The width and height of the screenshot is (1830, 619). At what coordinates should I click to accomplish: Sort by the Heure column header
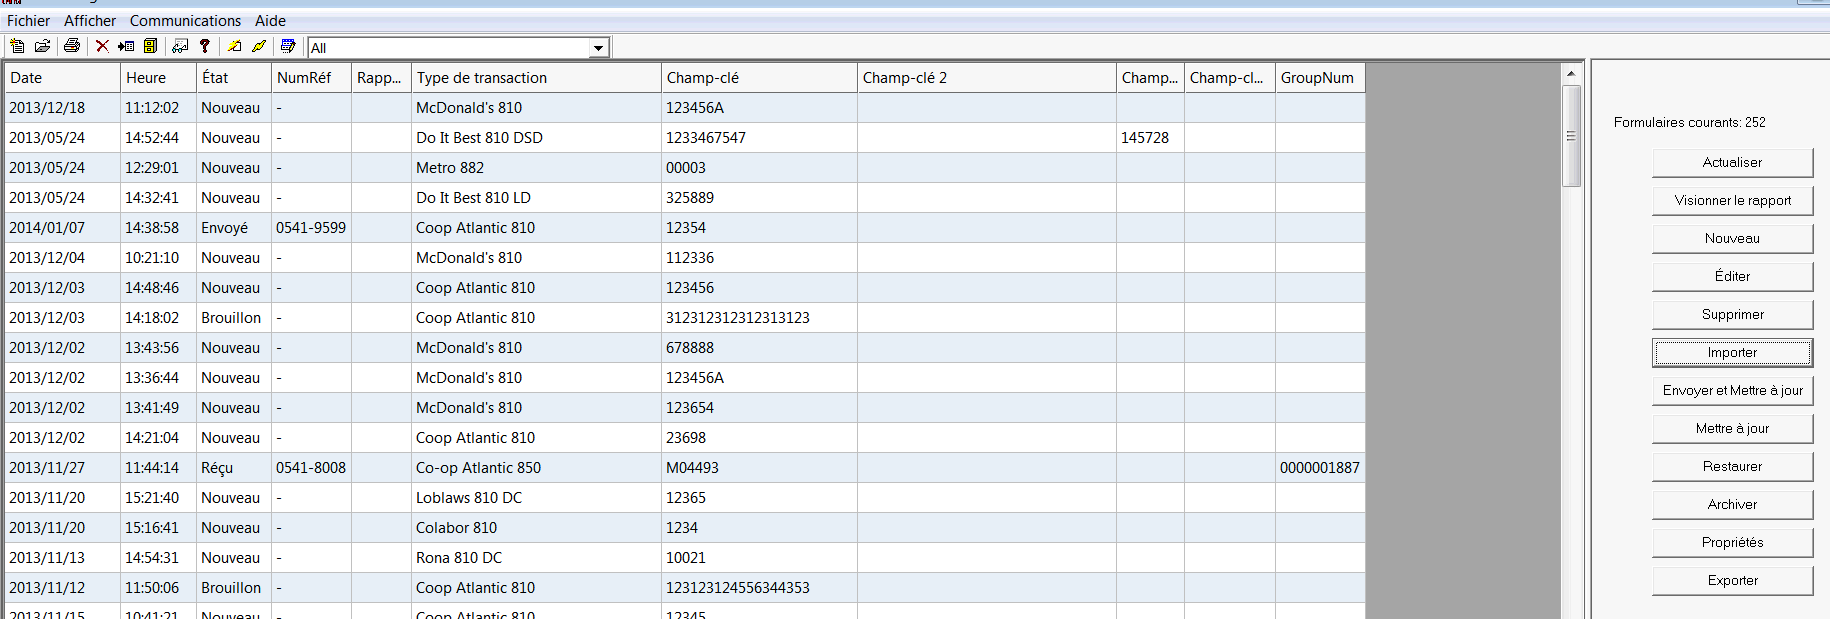click(158, 78)
